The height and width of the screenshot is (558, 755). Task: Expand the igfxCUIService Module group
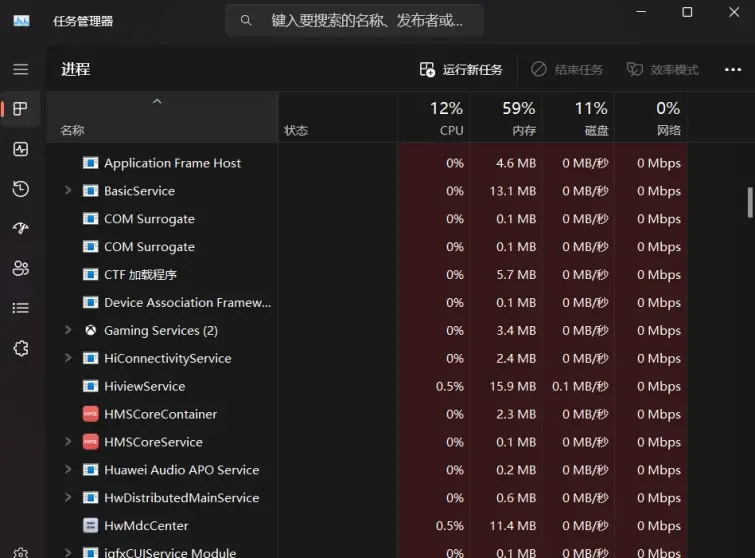tap(68, 553)
